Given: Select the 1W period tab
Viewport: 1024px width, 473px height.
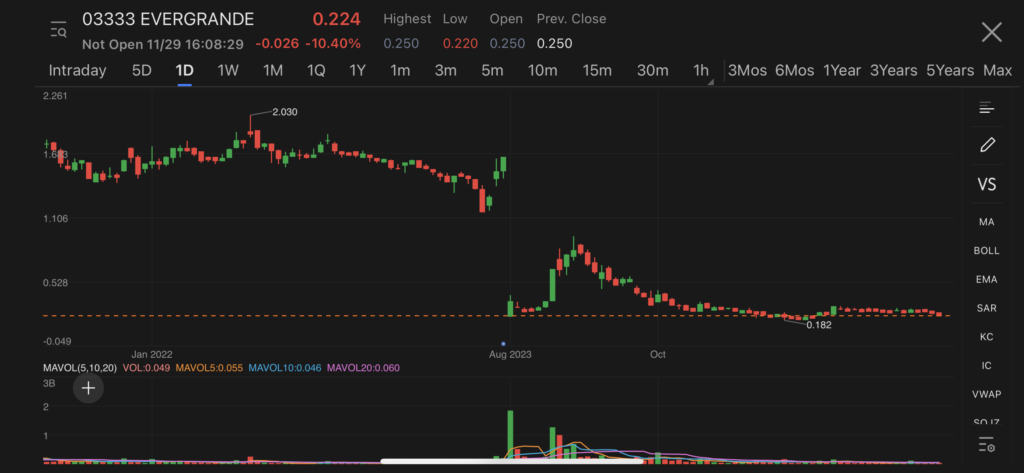Looking at the screenshot, I should pos(228,71).
